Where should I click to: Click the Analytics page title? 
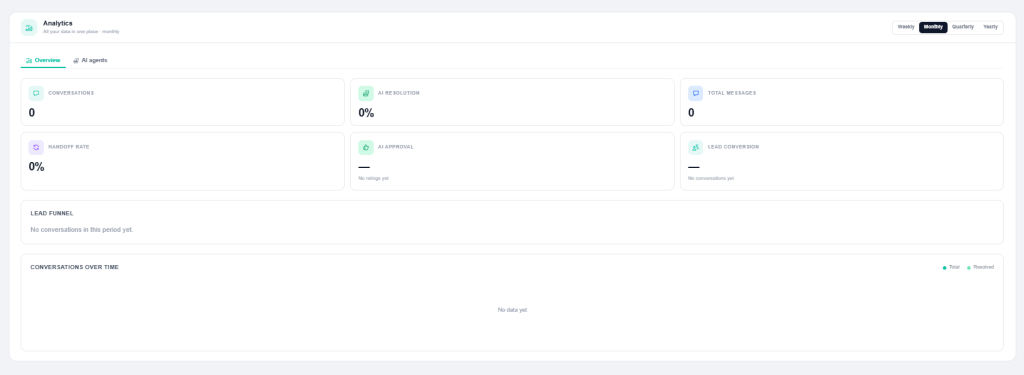pos(57,24)
